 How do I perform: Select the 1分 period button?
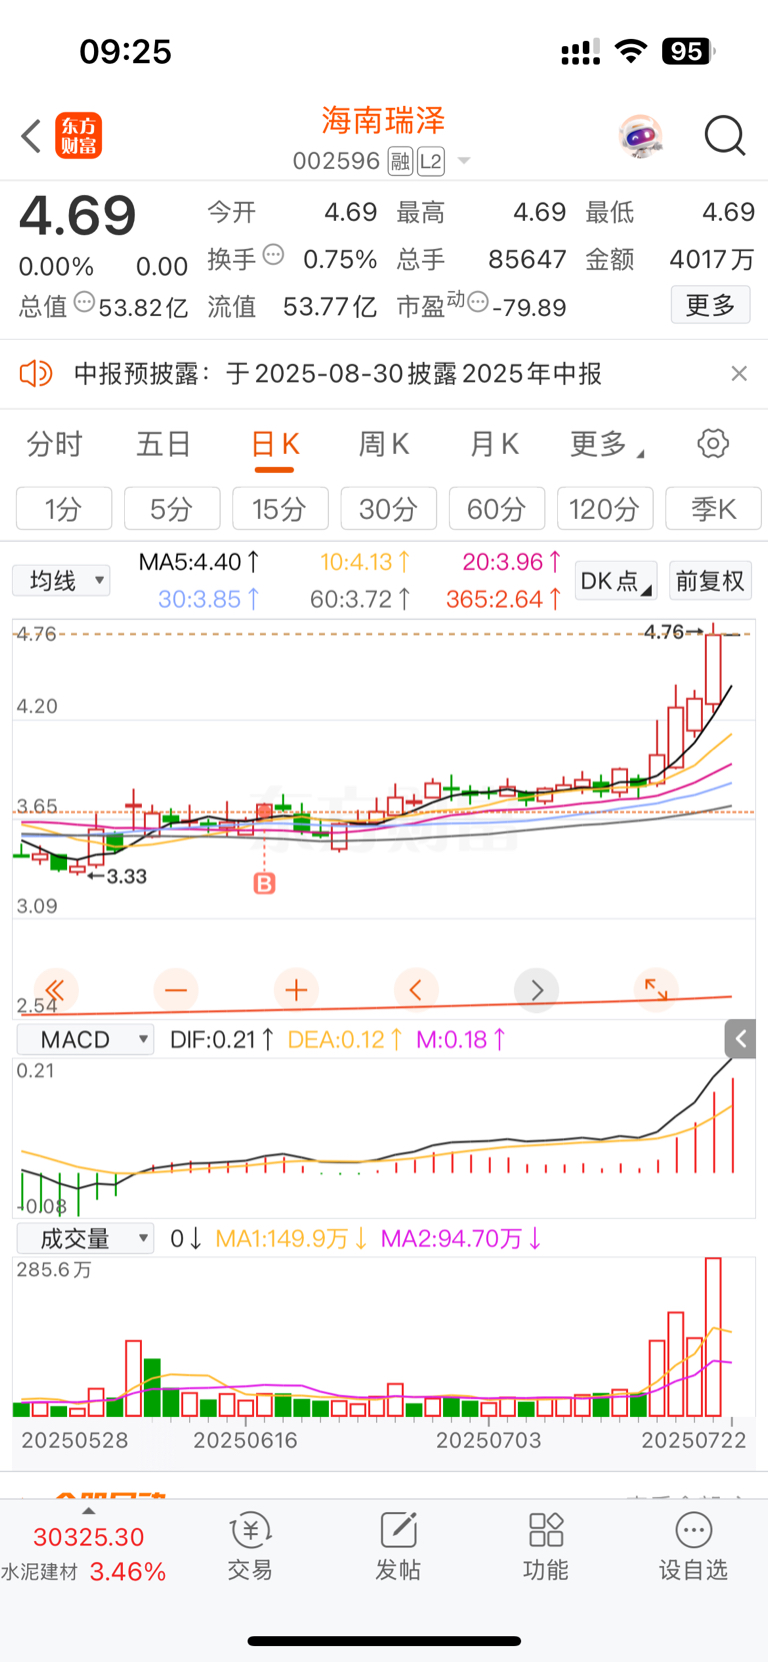[64, 509]
